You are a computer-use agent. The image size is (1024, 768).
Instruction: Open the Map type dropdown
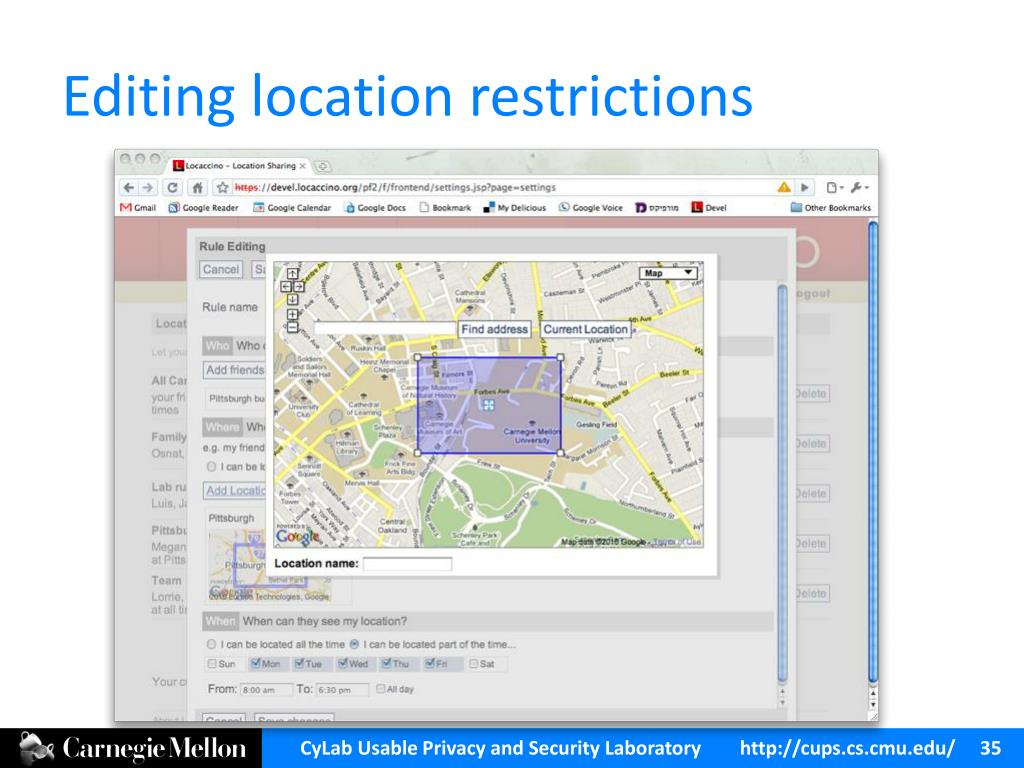(x=668, y=273)
